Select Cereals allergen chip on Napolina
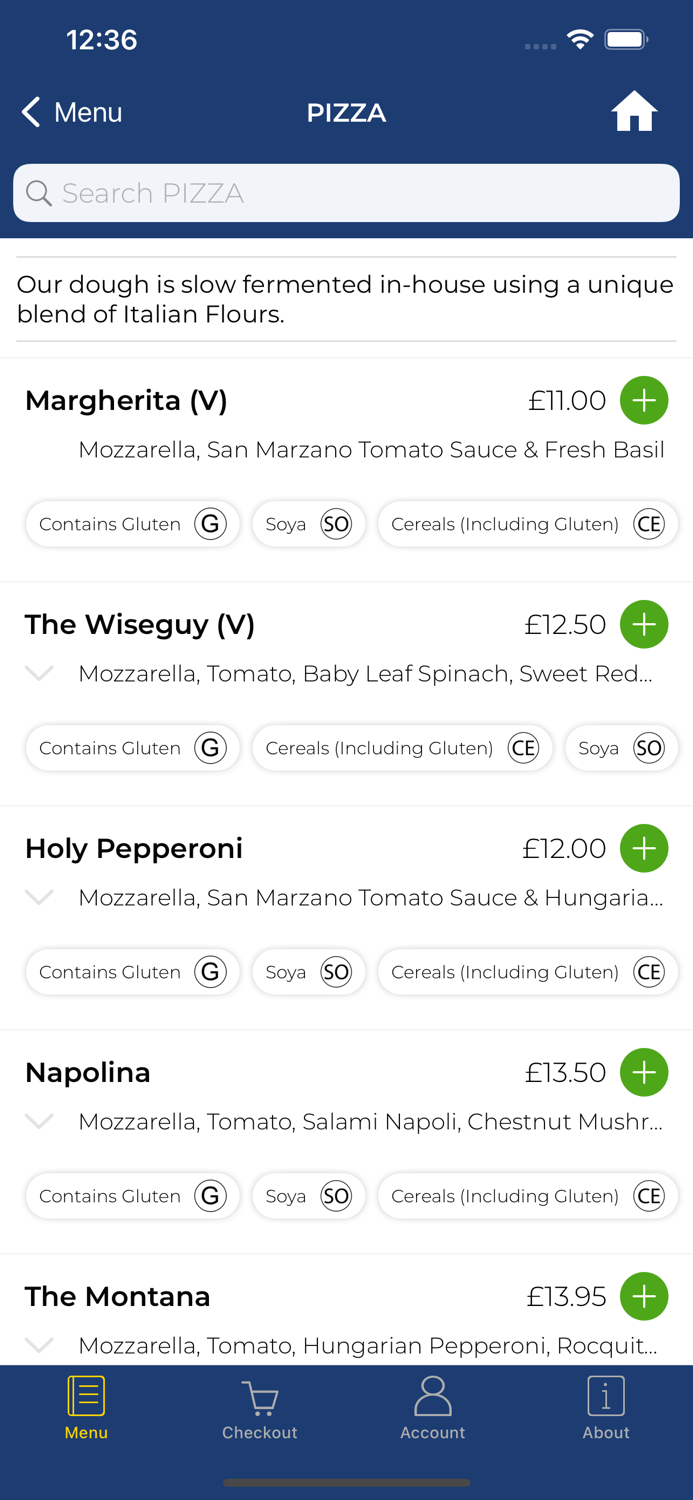This screenshot has width=693, height=1500. click(527, 1195)
